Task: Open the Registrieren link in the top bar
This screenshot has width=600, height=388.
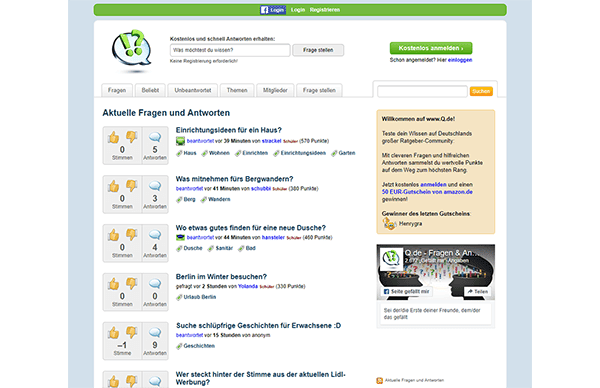Action: 325,10
